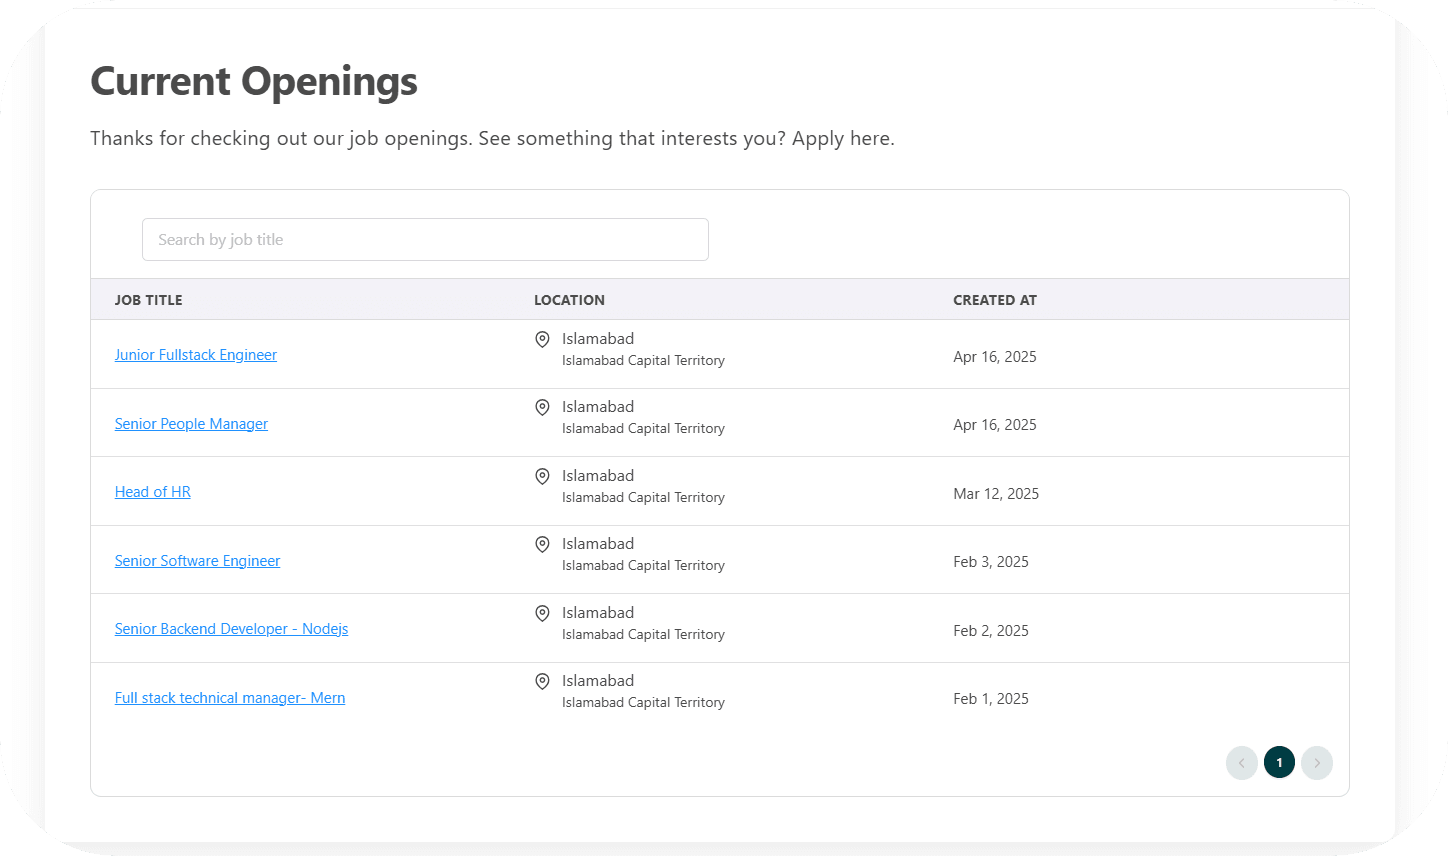The height and width of the screenshot is (856, 1448).
Task: Open the Senior People Manager job posting
Action: pos(191,424)
